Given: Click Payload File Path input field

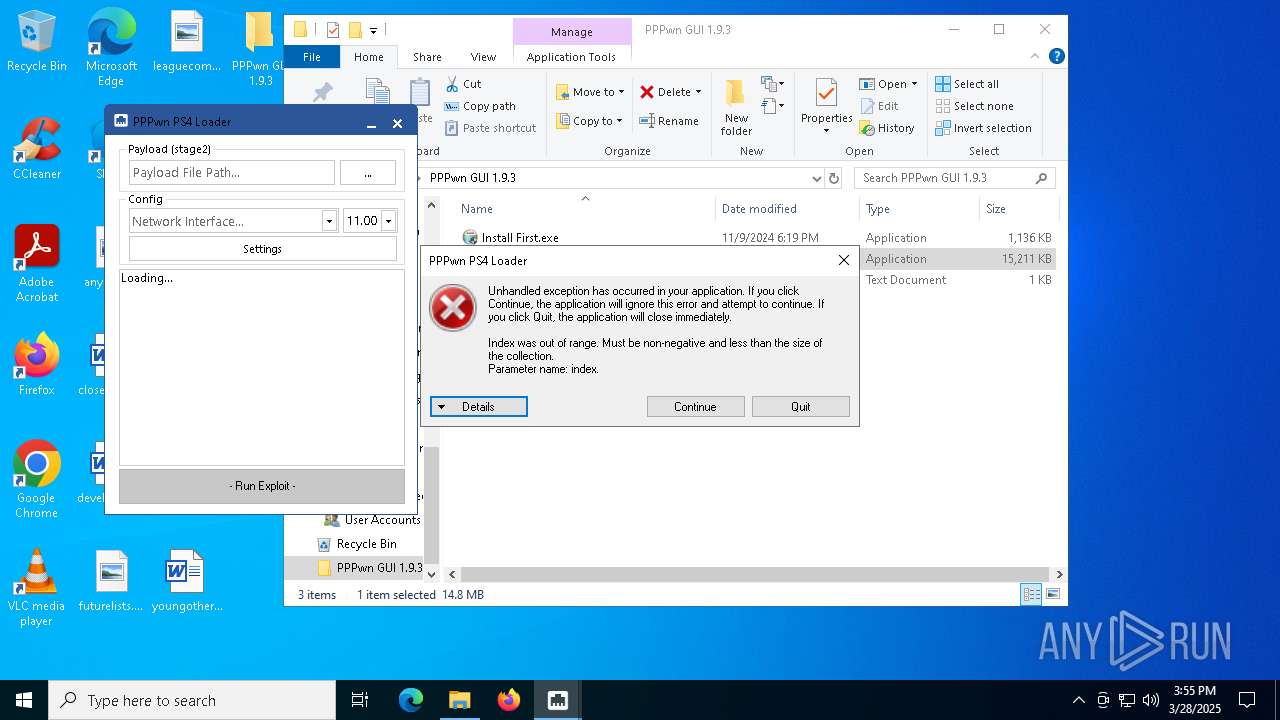Looking at the screenshot, I should (x=232, y=173).
